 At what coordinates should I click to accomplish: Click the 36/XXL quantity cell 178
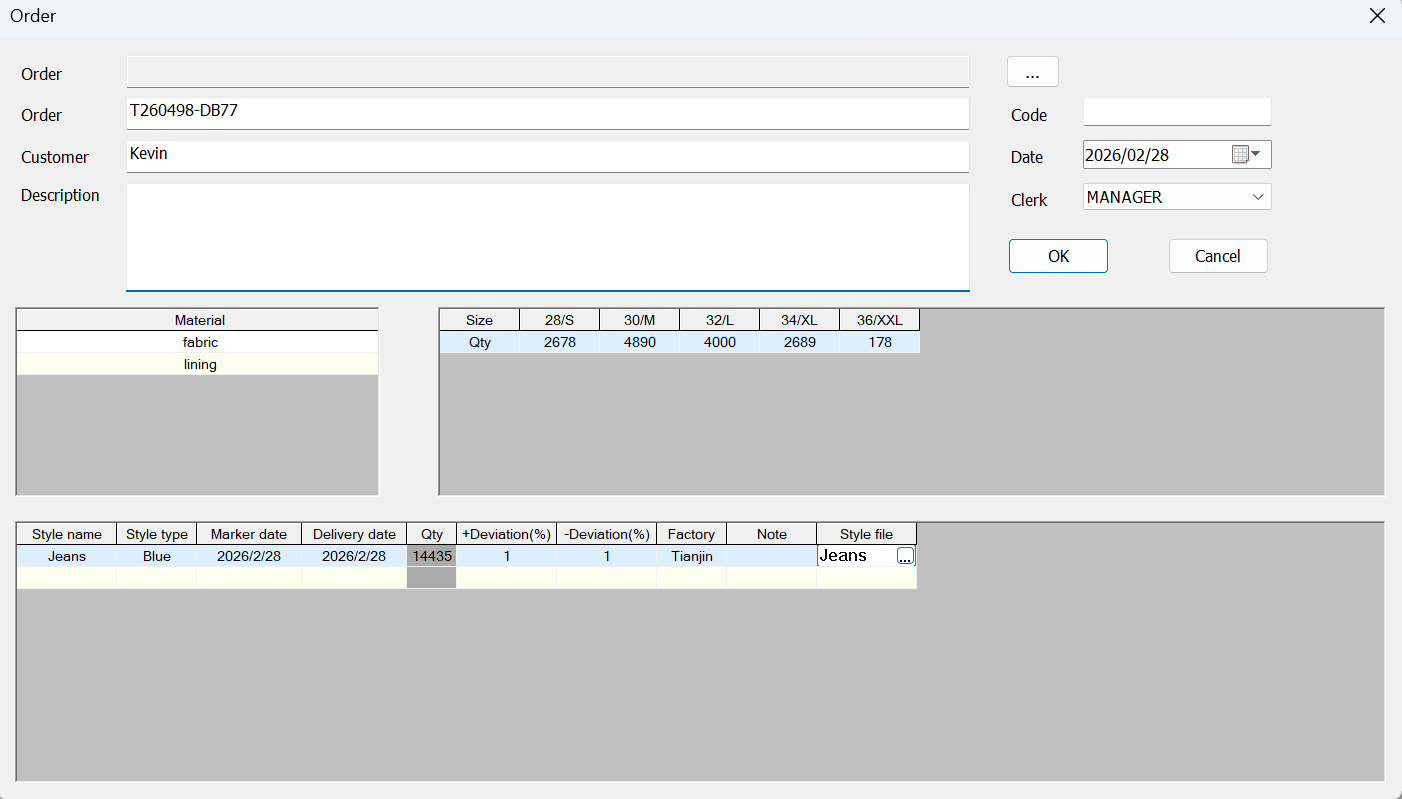pos(879,342)
